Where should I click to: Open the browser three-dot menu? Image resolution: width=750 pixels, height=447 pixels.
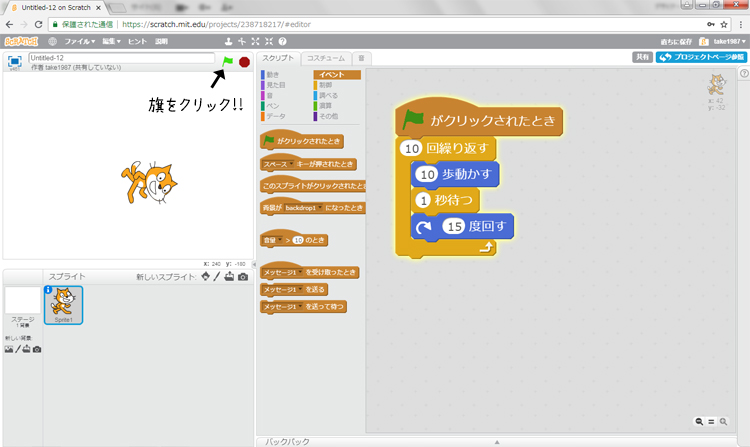[741, 24]
